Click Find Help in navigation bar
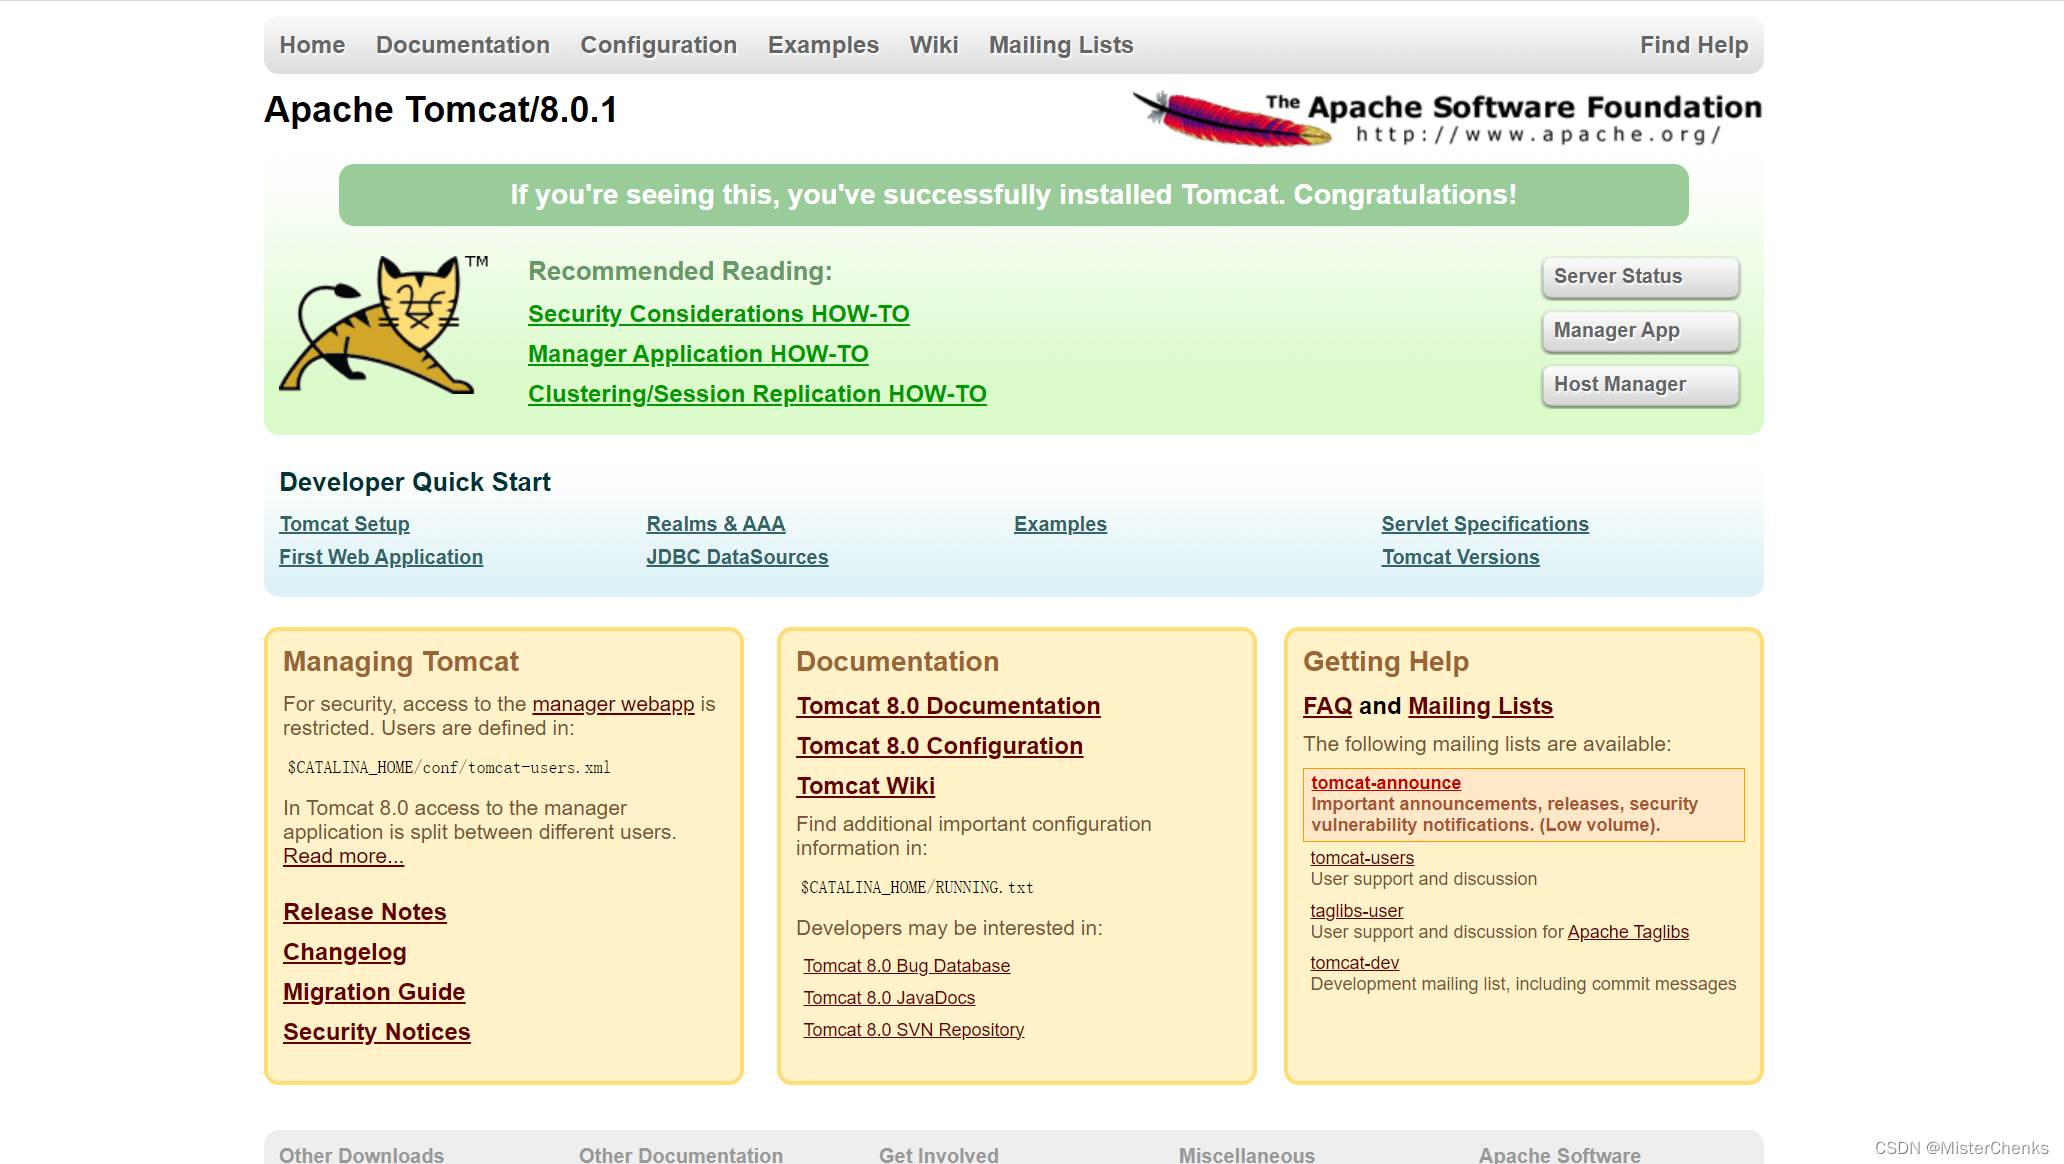 click(1693, 45)
